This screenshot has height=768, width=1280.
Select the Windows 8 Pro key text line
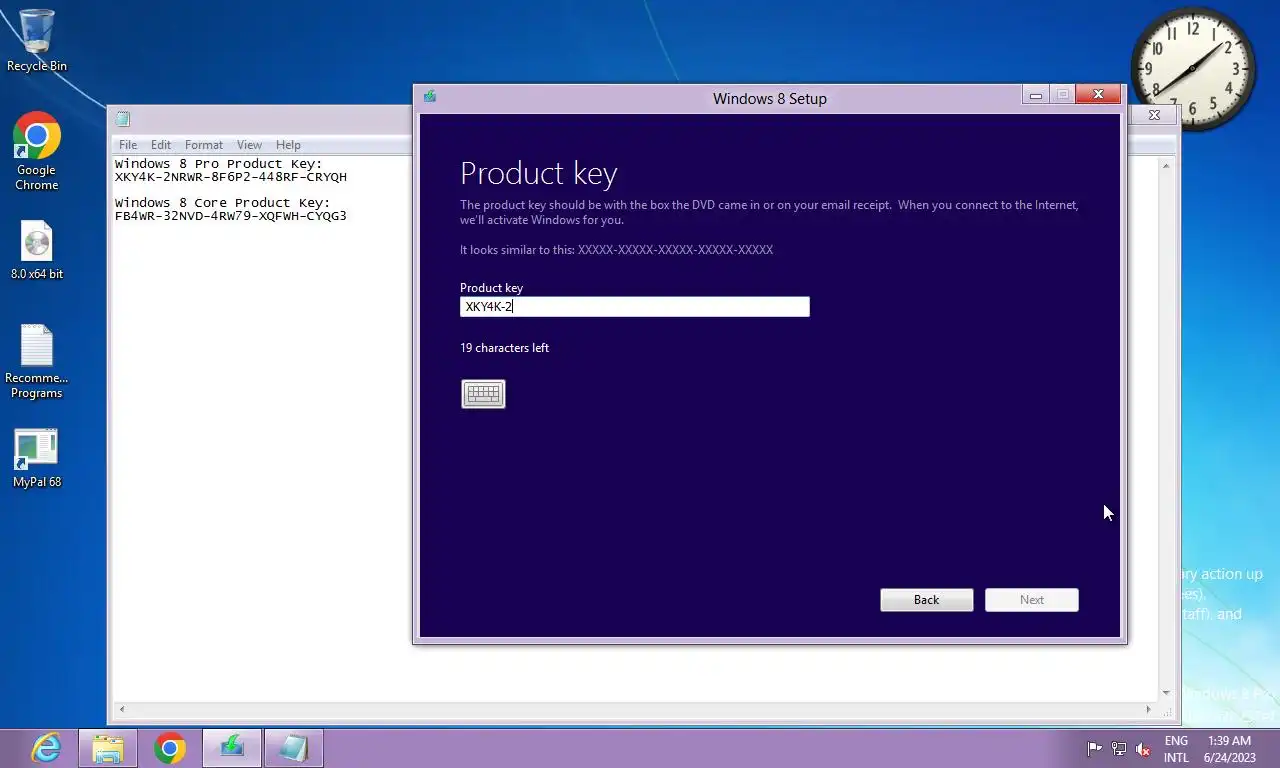pos(231,177)
